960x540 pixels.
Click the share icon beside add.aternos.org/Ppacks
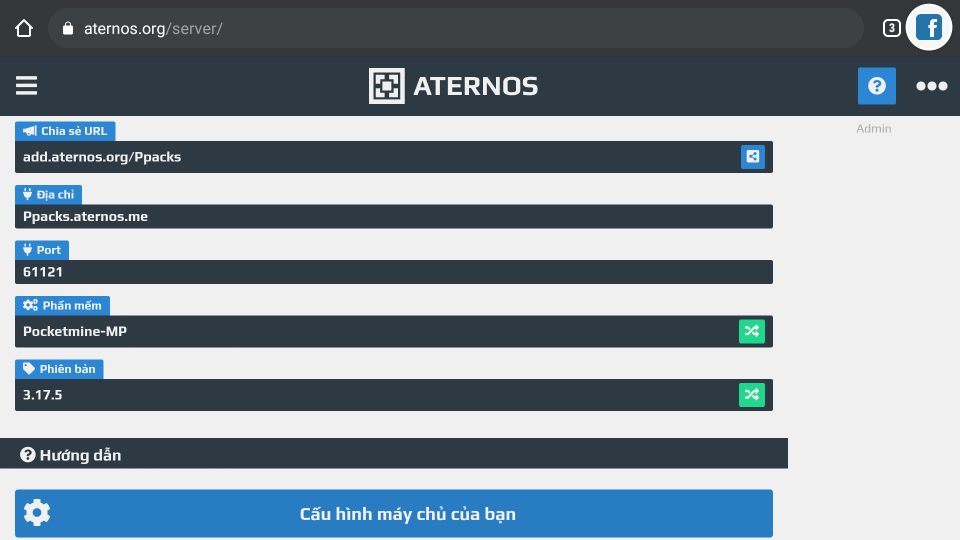click(x=752, y=157)
